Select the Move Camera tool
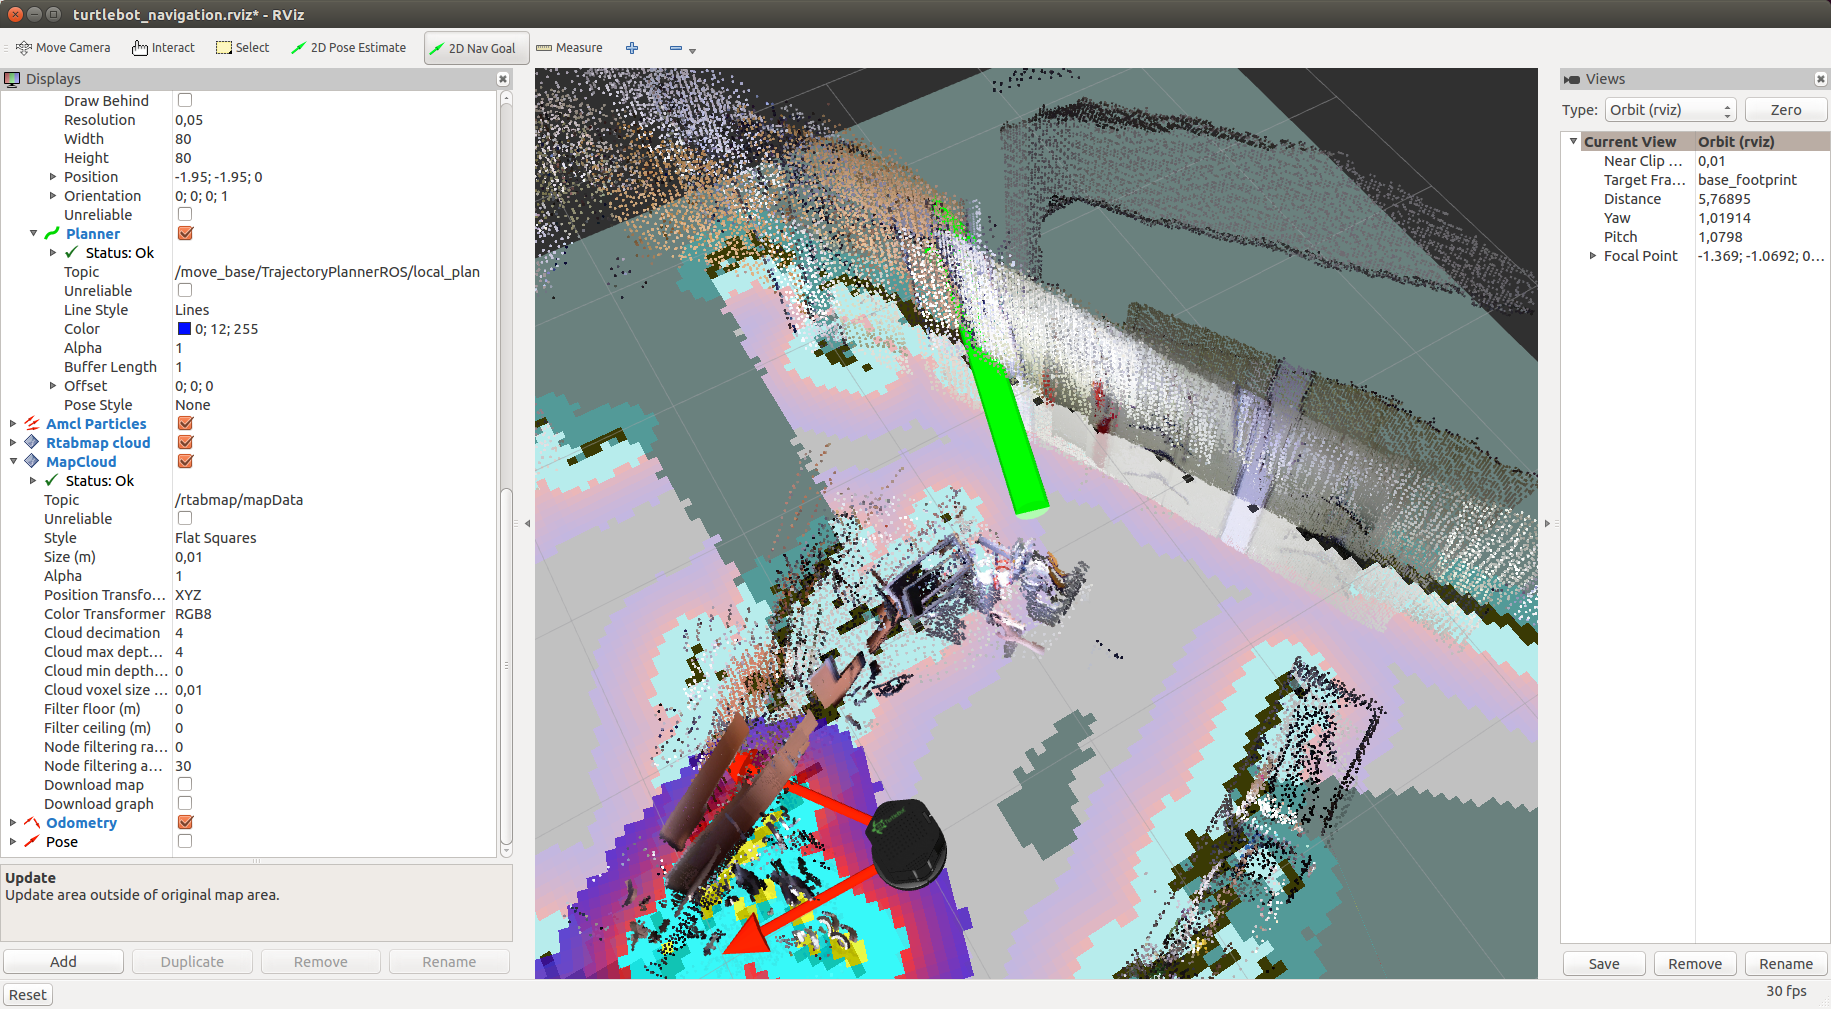 (63, 48)
